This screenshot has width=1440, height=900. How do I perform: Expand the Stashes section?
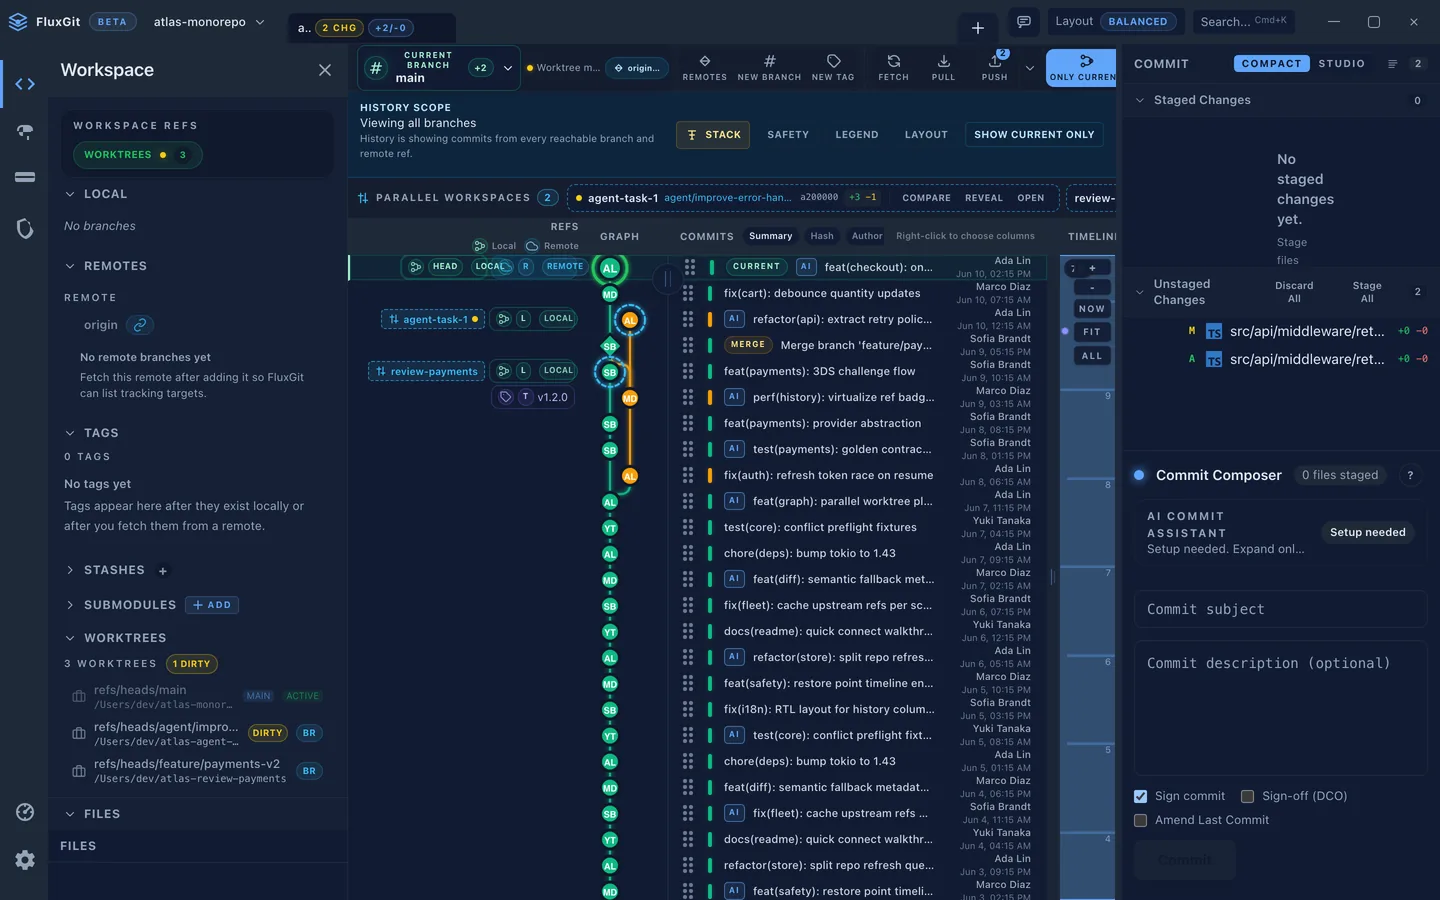[x=70, y=570]
